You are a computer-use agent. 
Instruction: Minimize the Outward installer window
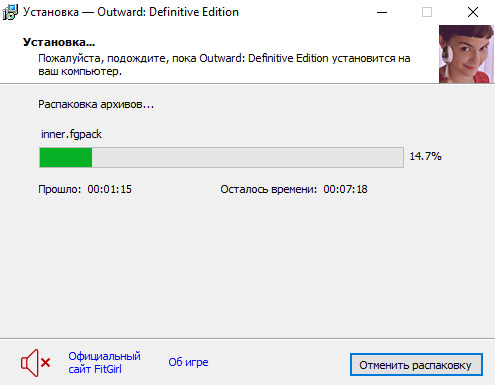click(382, 13)
